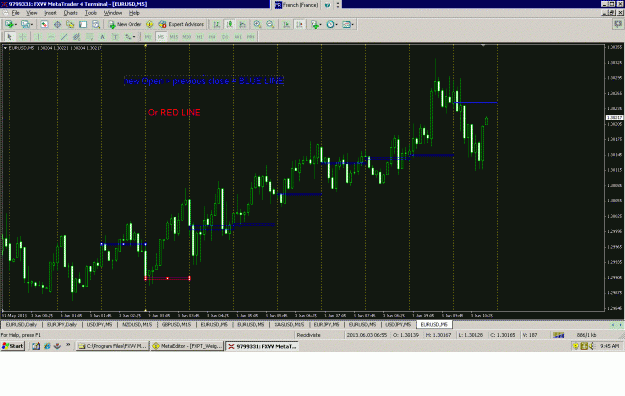Select the equidistant channel tool
Viewport: 625px width, 396px height.
(x=77, y=37)
